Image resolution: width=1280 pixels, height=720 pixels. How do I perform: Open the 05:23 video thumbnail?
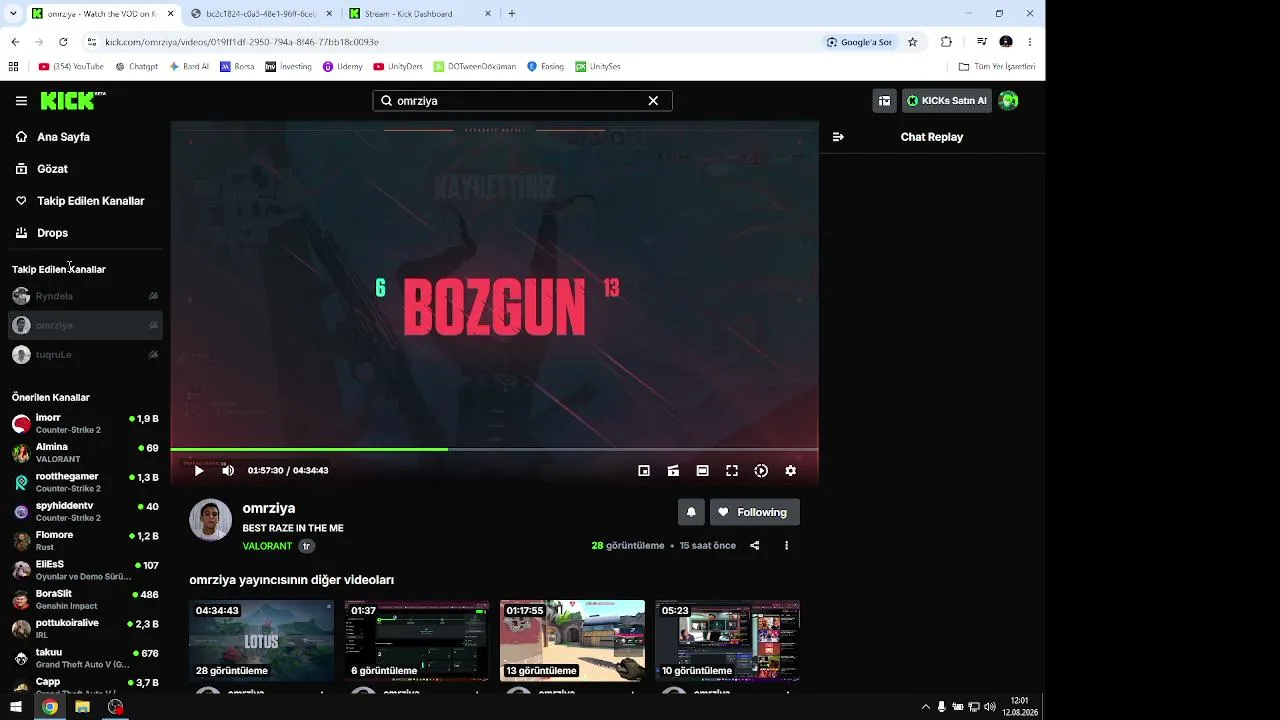[x=727, y=641]
